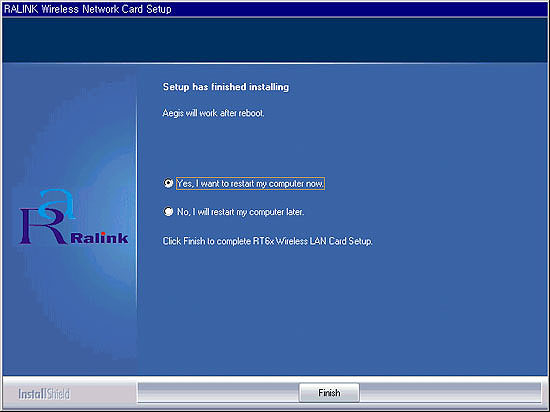The width and height of the screenshot is (550, 412).
Task: Click the button bar left of Finish
Action: click(218, 393)
